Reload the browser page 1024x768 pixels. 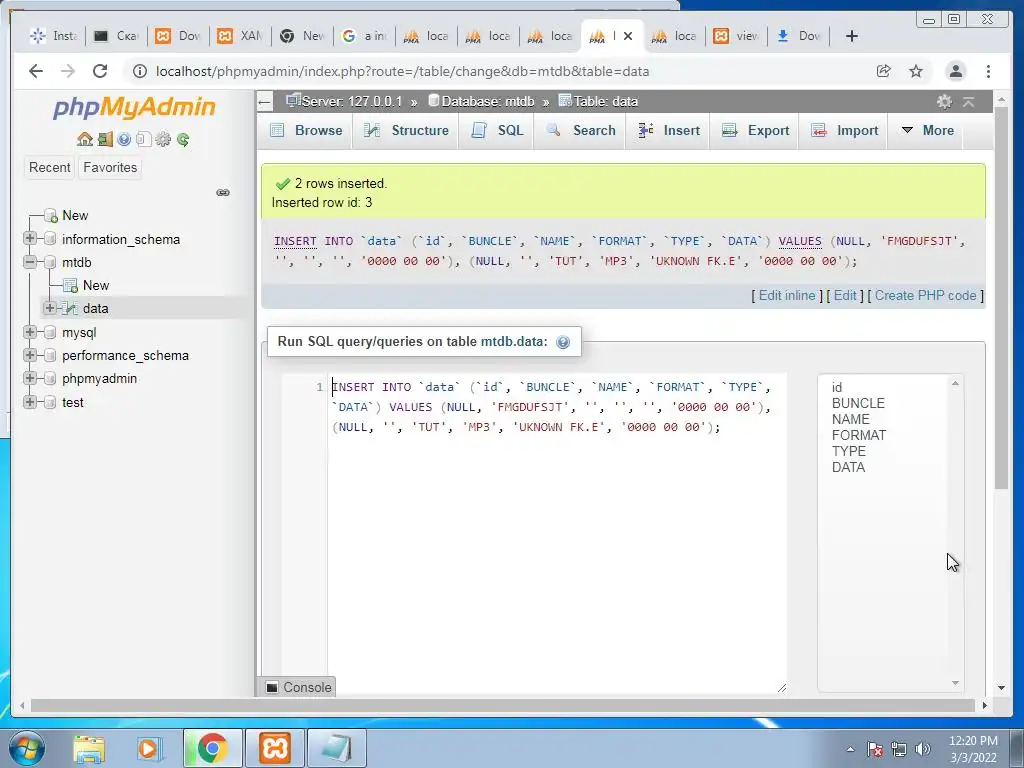point(100,71)
